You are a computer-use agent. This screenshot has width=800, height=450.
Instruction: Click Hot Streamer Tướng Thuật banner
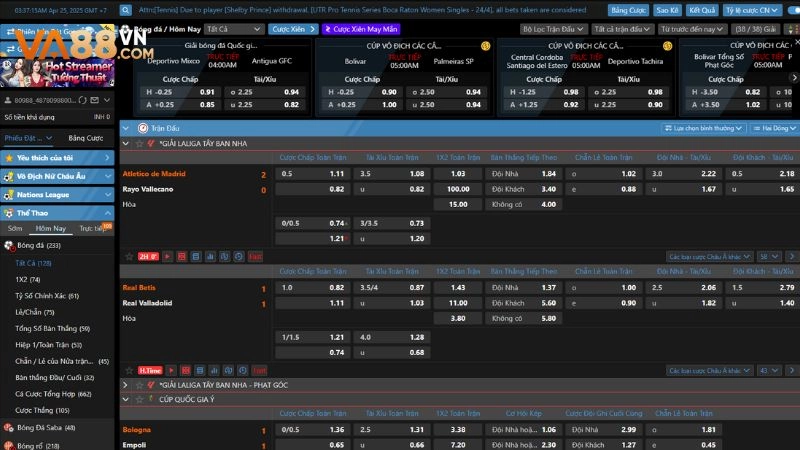pyautogui.click(x=57, y=72)
